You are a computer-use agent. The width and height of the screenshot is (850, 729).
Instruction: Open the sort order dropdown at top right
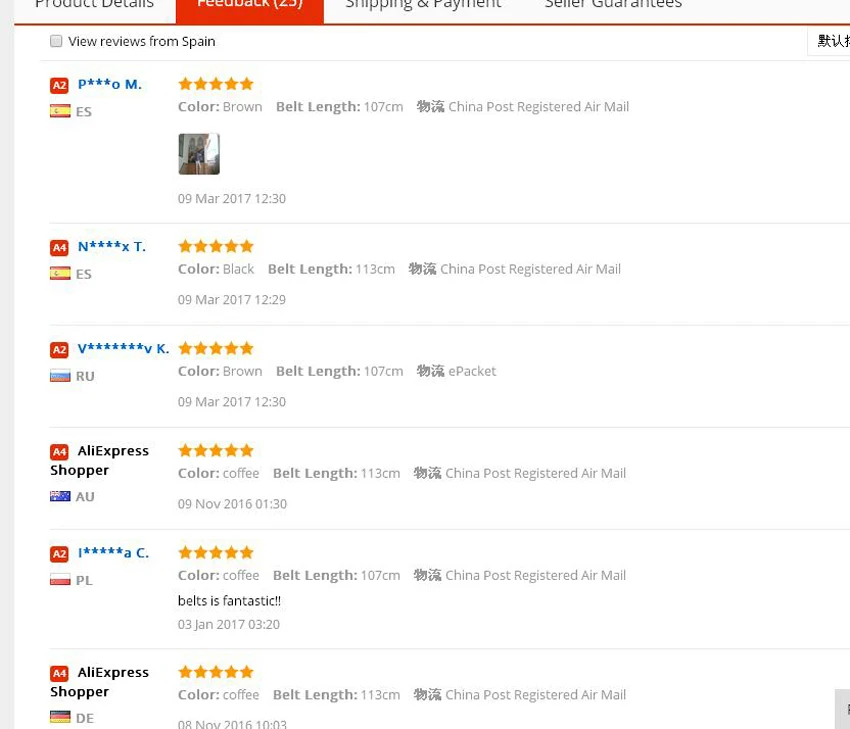829,41
